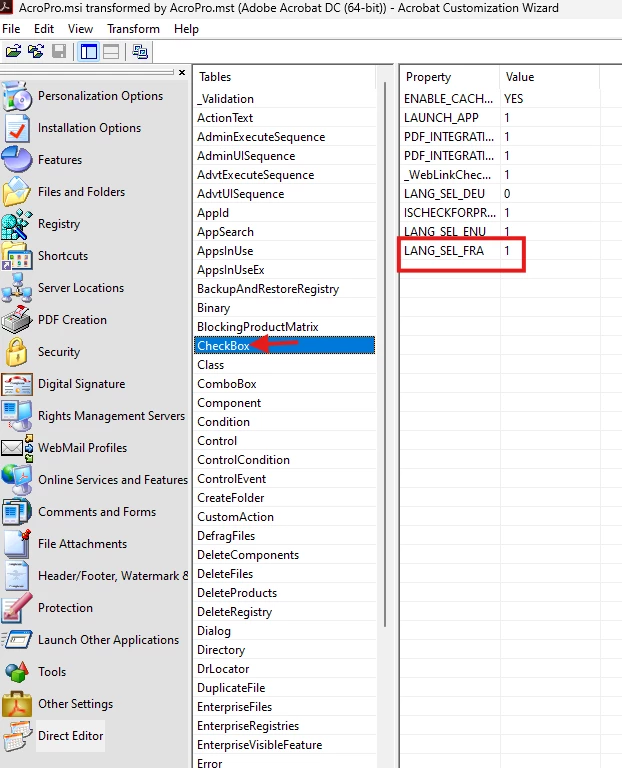Screen dimensions: 622x768
Task: Click the 0 value of LANG_SEL_DEU
Action: click(x=507, y=193)
